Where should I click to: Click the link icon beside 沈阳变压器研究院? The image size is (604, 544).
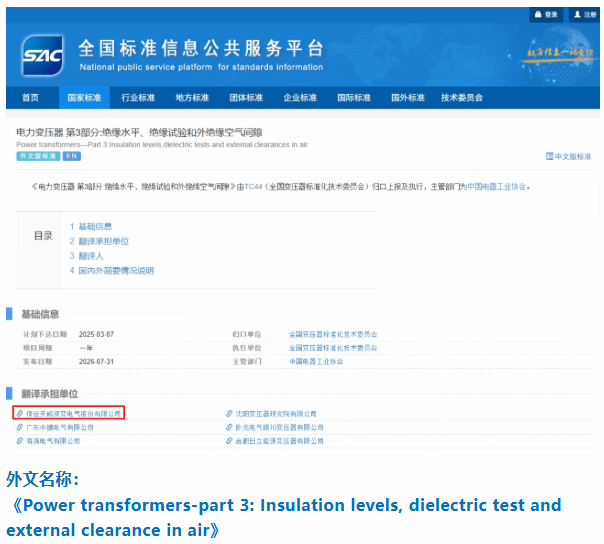pos(229,413)
